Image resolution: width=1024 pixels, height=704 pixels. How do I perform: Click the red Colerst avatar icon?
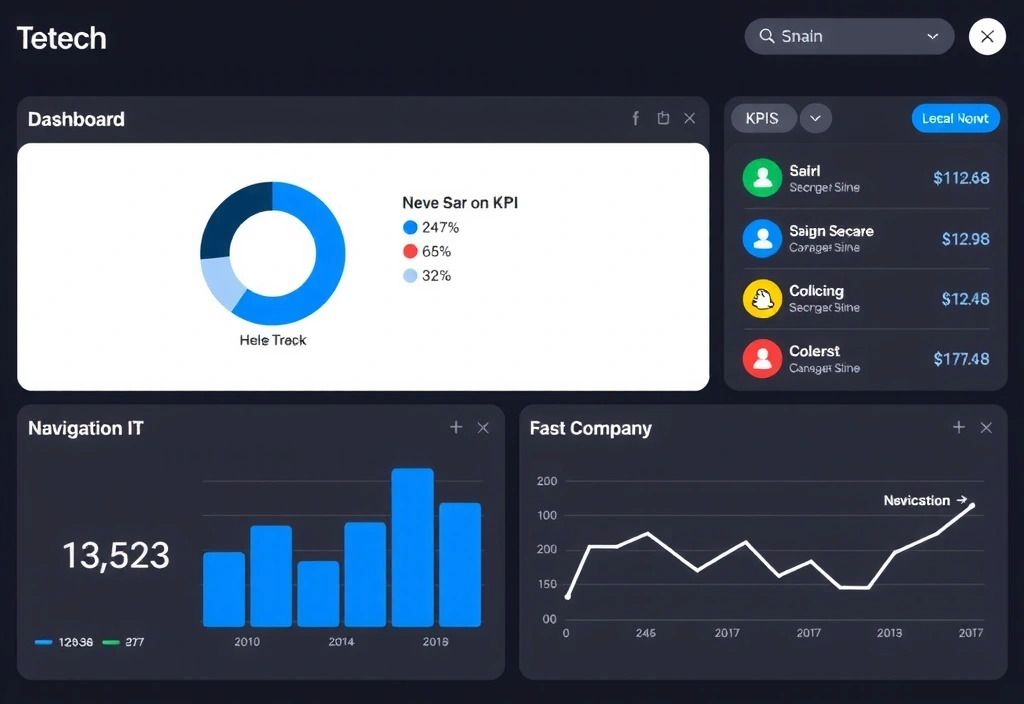point(762,358)
